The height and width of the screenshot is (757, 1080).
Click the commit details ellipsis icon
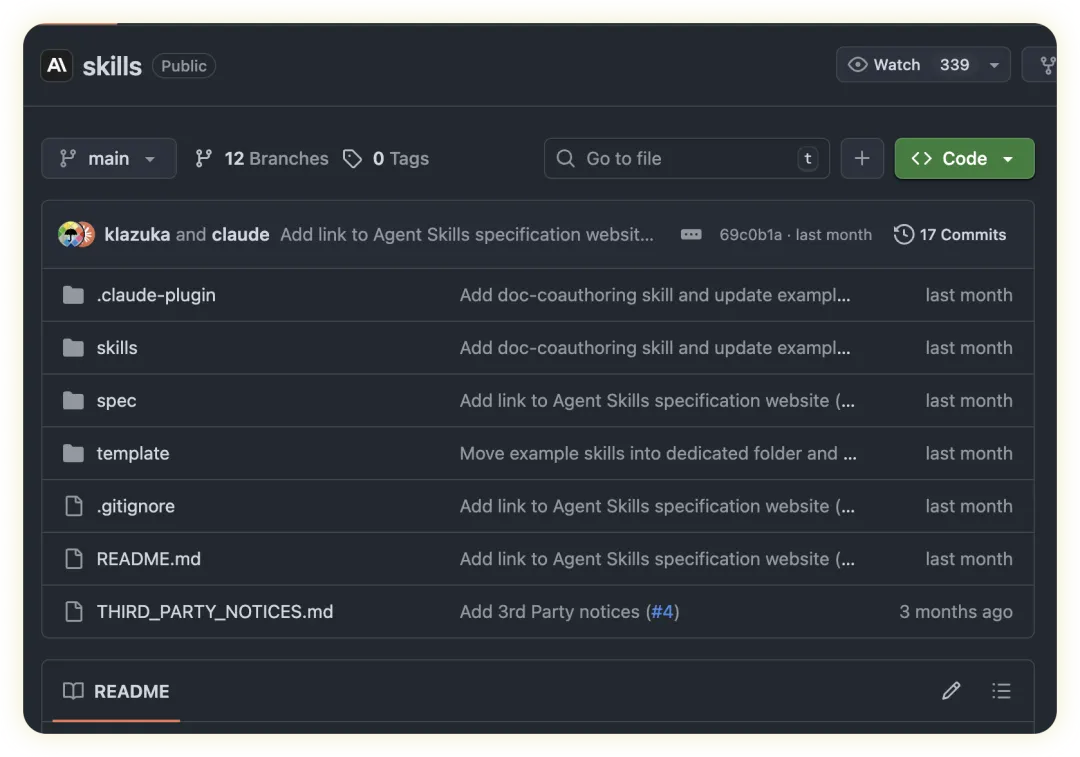(691, 235)
